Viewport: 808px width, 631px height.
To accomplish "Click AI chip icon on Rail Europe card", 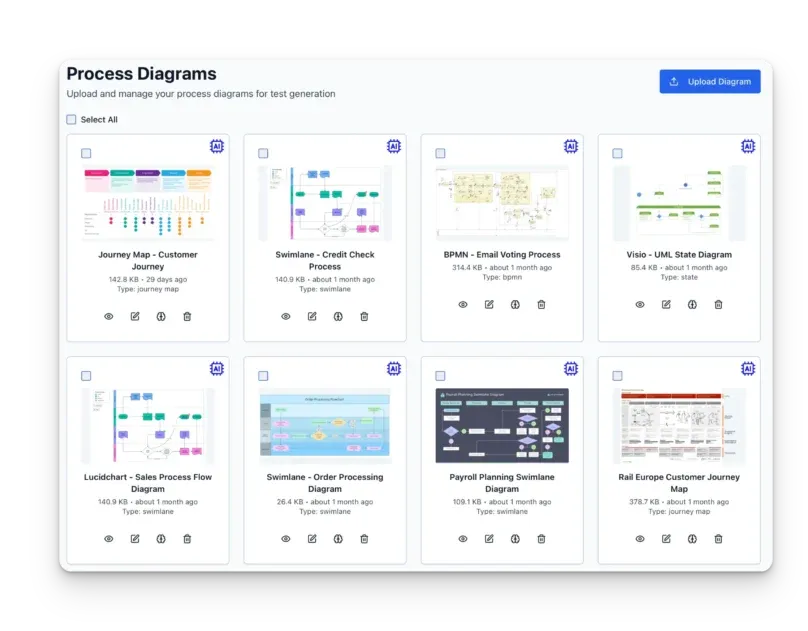I will click(748, 369).
